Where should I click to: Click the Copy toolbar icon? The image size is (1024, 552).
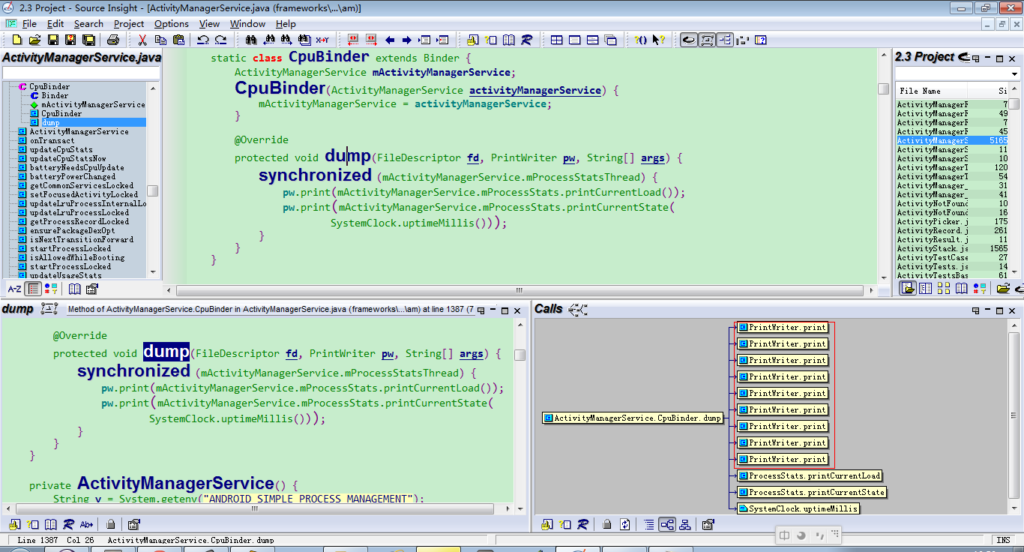point(160,40)
